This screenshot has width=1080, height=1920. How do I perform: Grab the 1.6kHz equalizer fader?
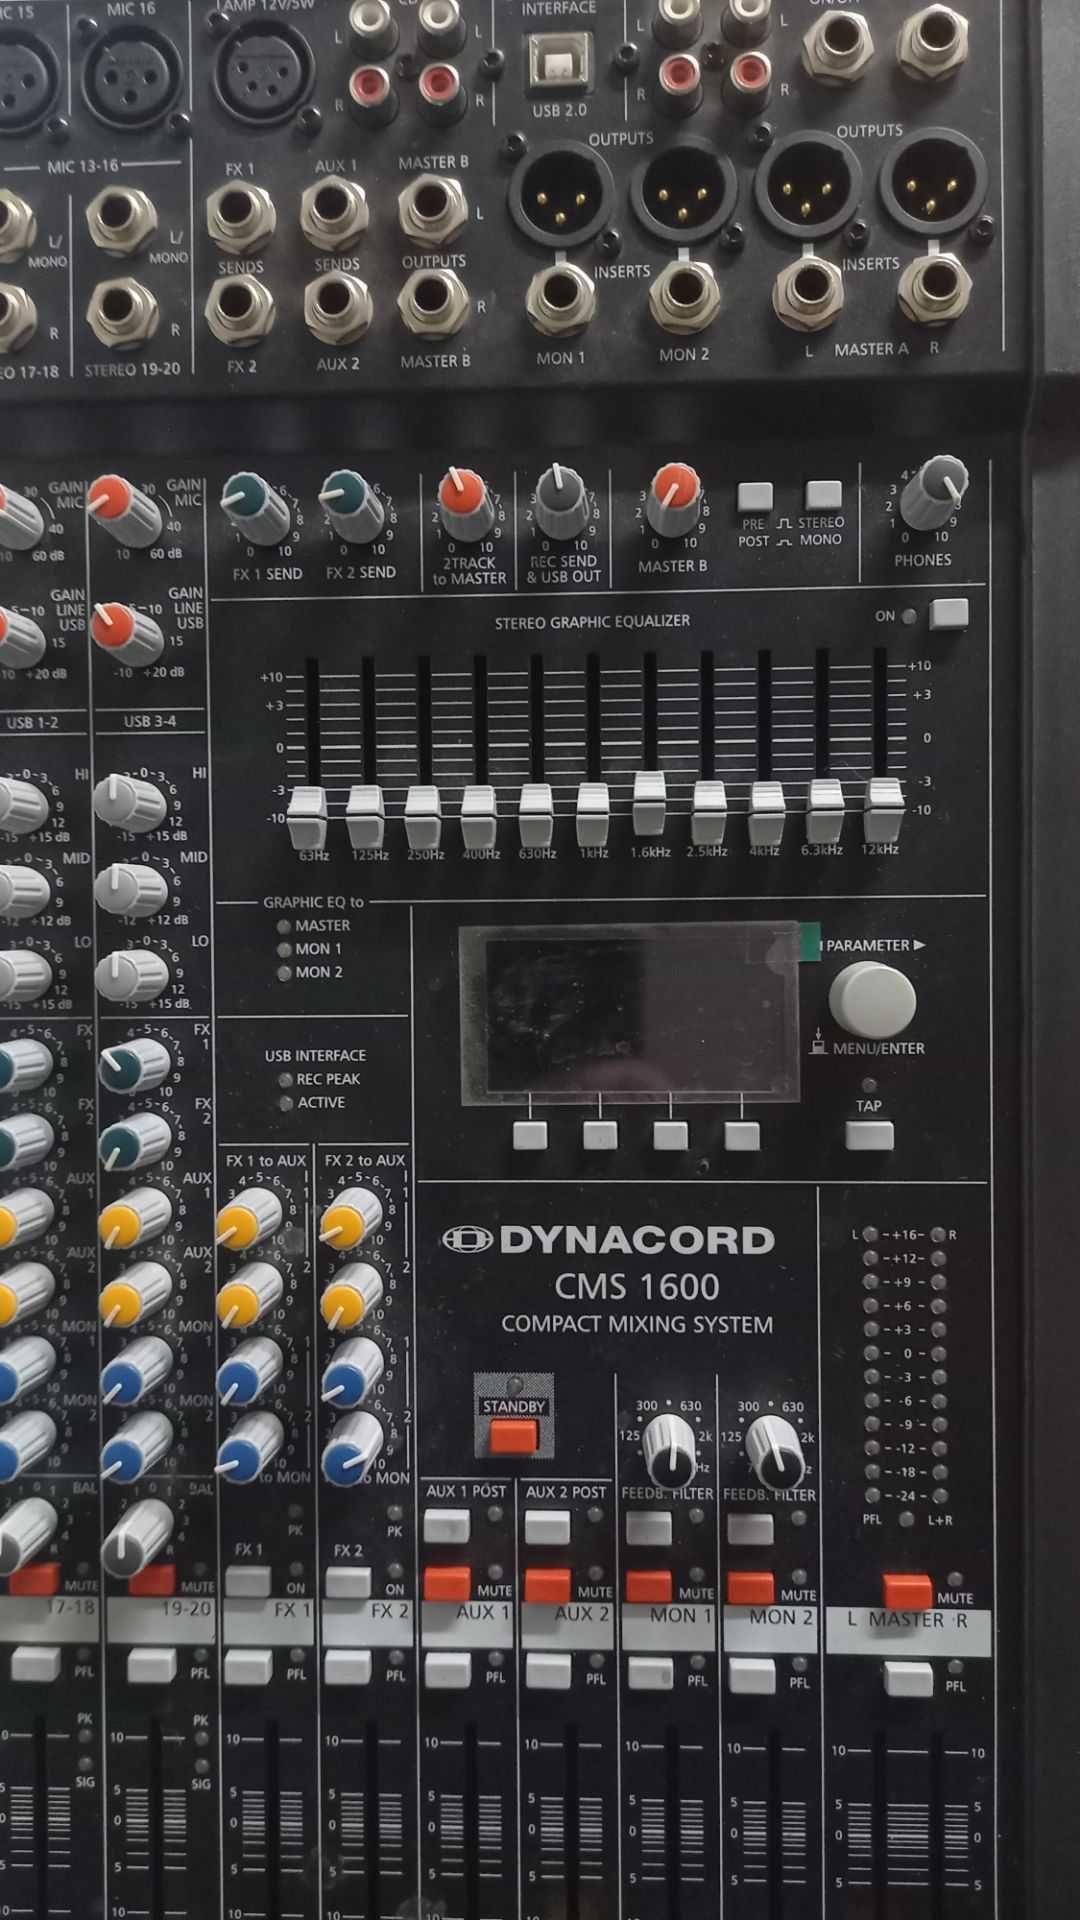[649, 802]
